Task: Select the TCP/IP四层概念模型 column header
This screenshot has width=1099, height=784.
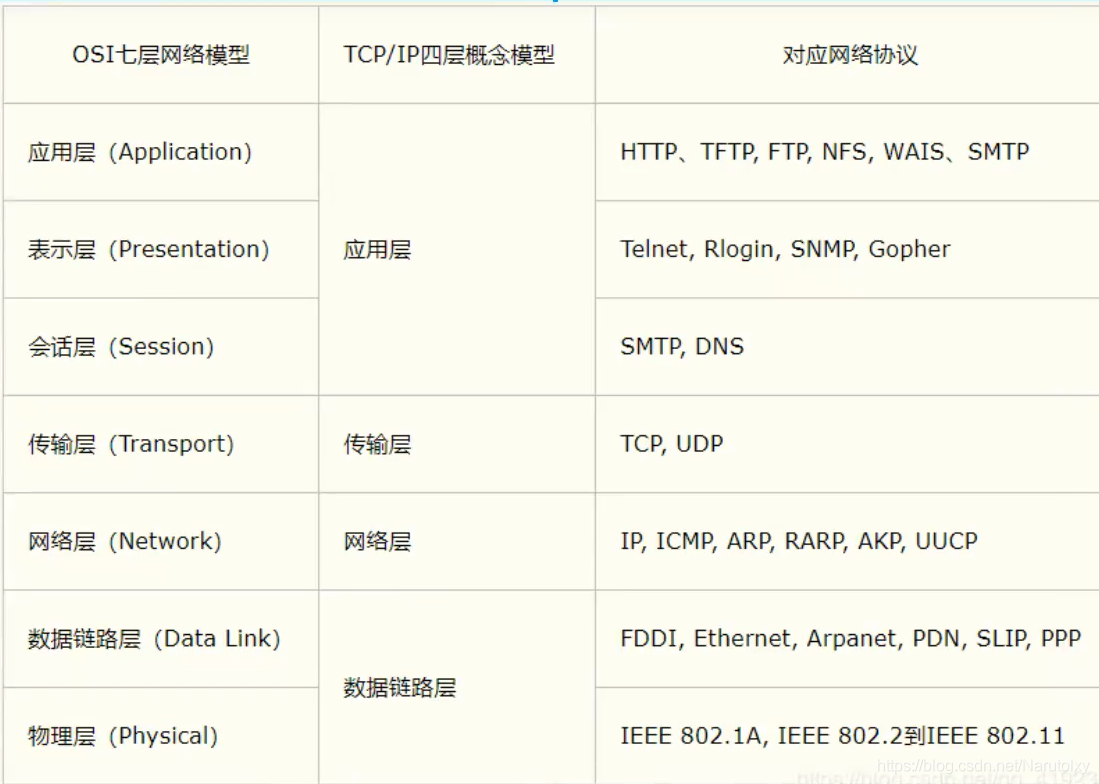Action: pos(457,55)
